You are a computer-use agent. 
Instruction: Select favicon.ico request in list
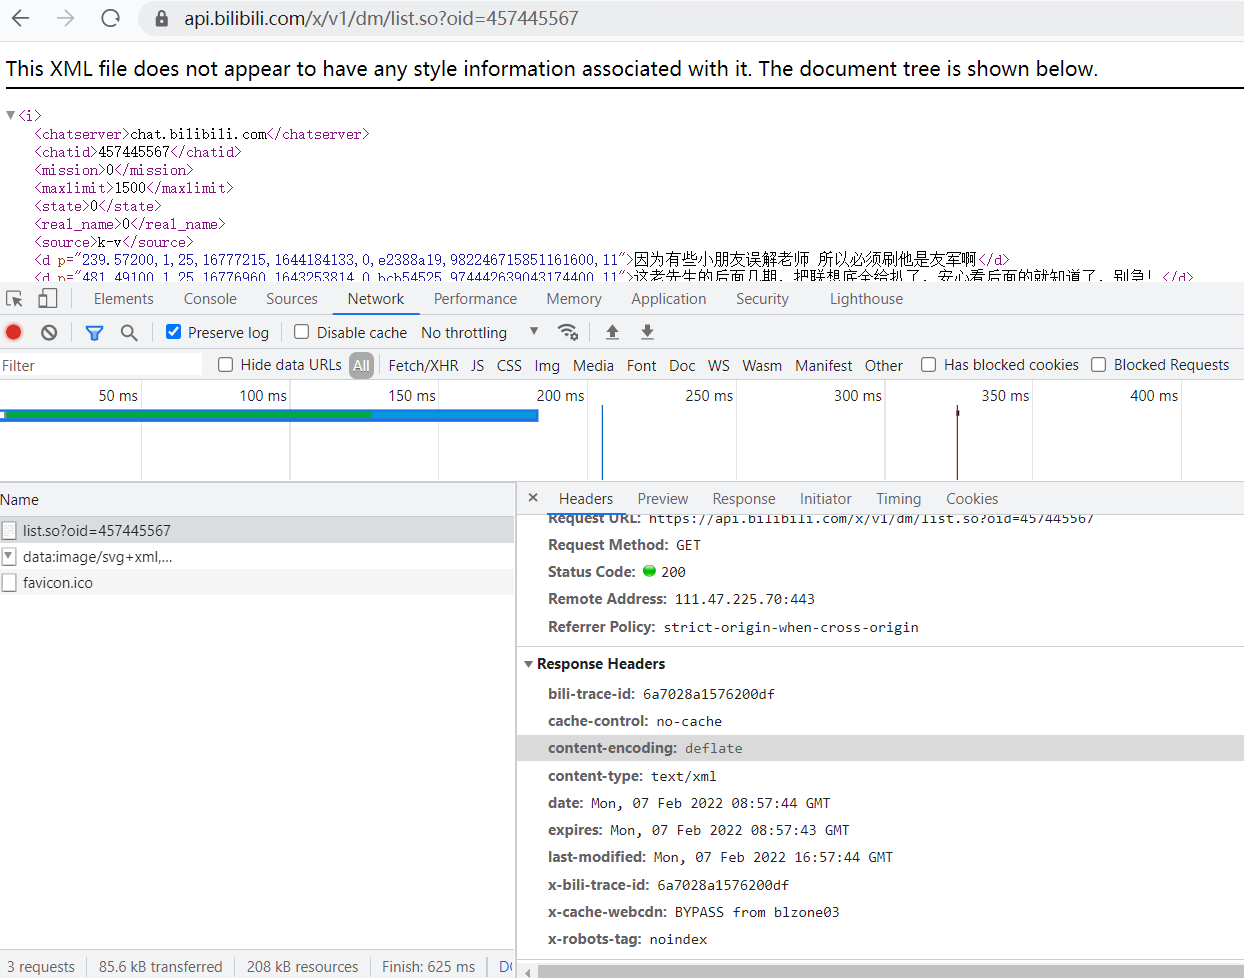click(x=58, y=583)
